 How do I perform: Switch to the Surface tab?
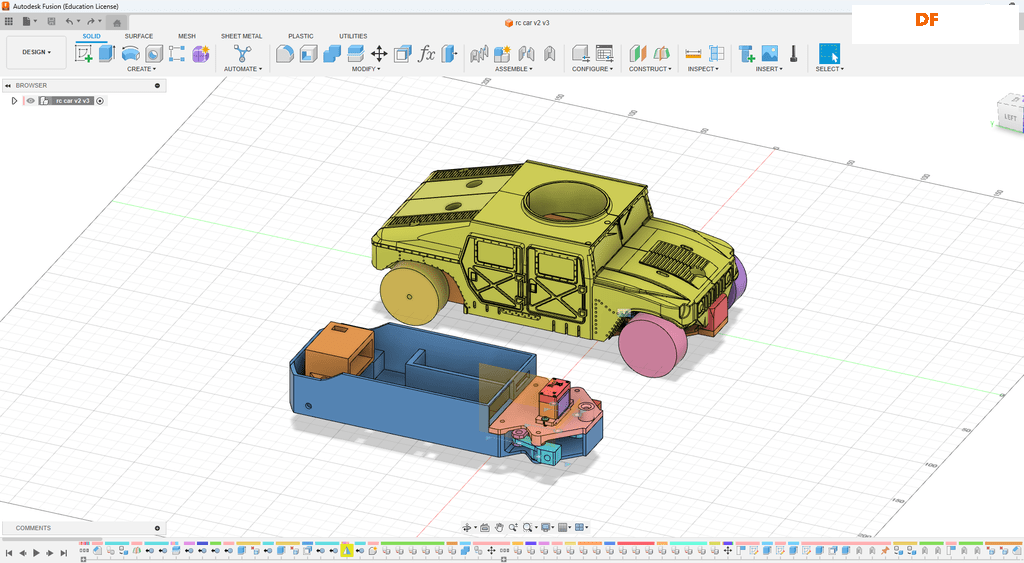[139, 36]
